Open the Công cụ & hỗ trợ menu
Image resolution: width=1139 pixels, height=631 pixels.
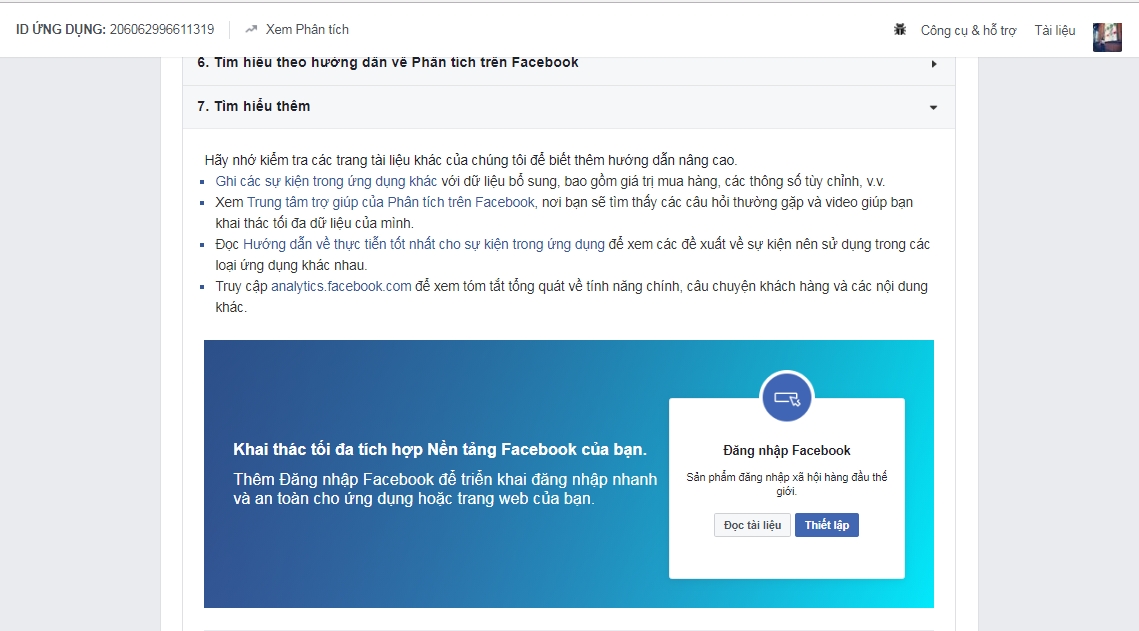968,30
